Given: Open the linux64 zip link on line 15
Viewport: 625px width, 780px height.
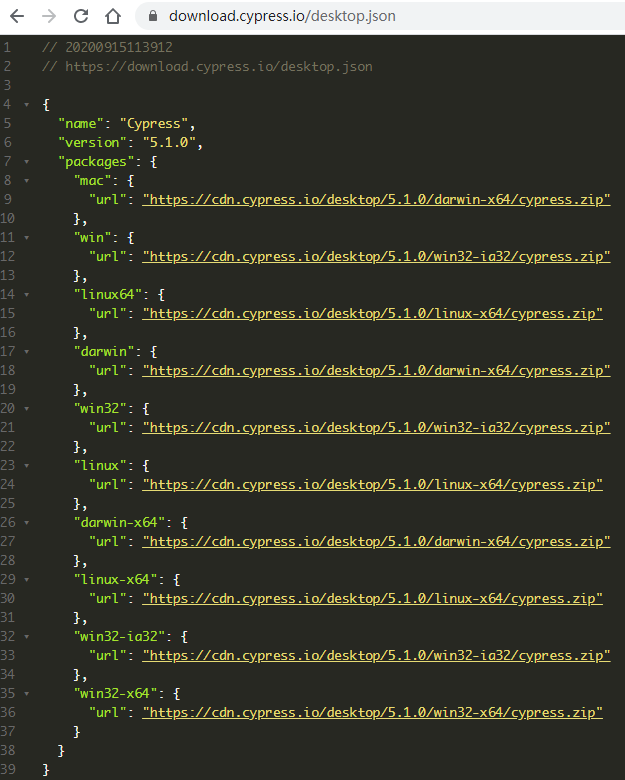Looking at the screenshot, I should (372, 314).
